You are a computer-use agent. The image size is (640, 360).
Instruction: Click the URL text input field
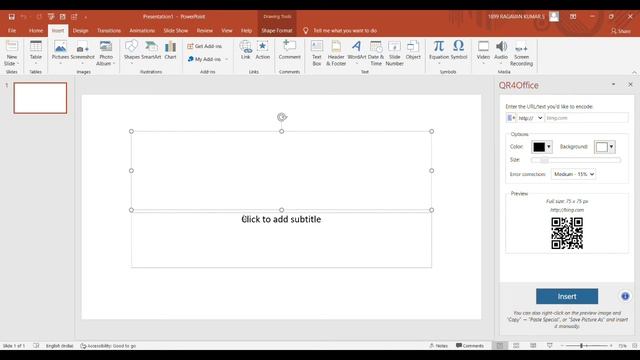click(587, 118)
